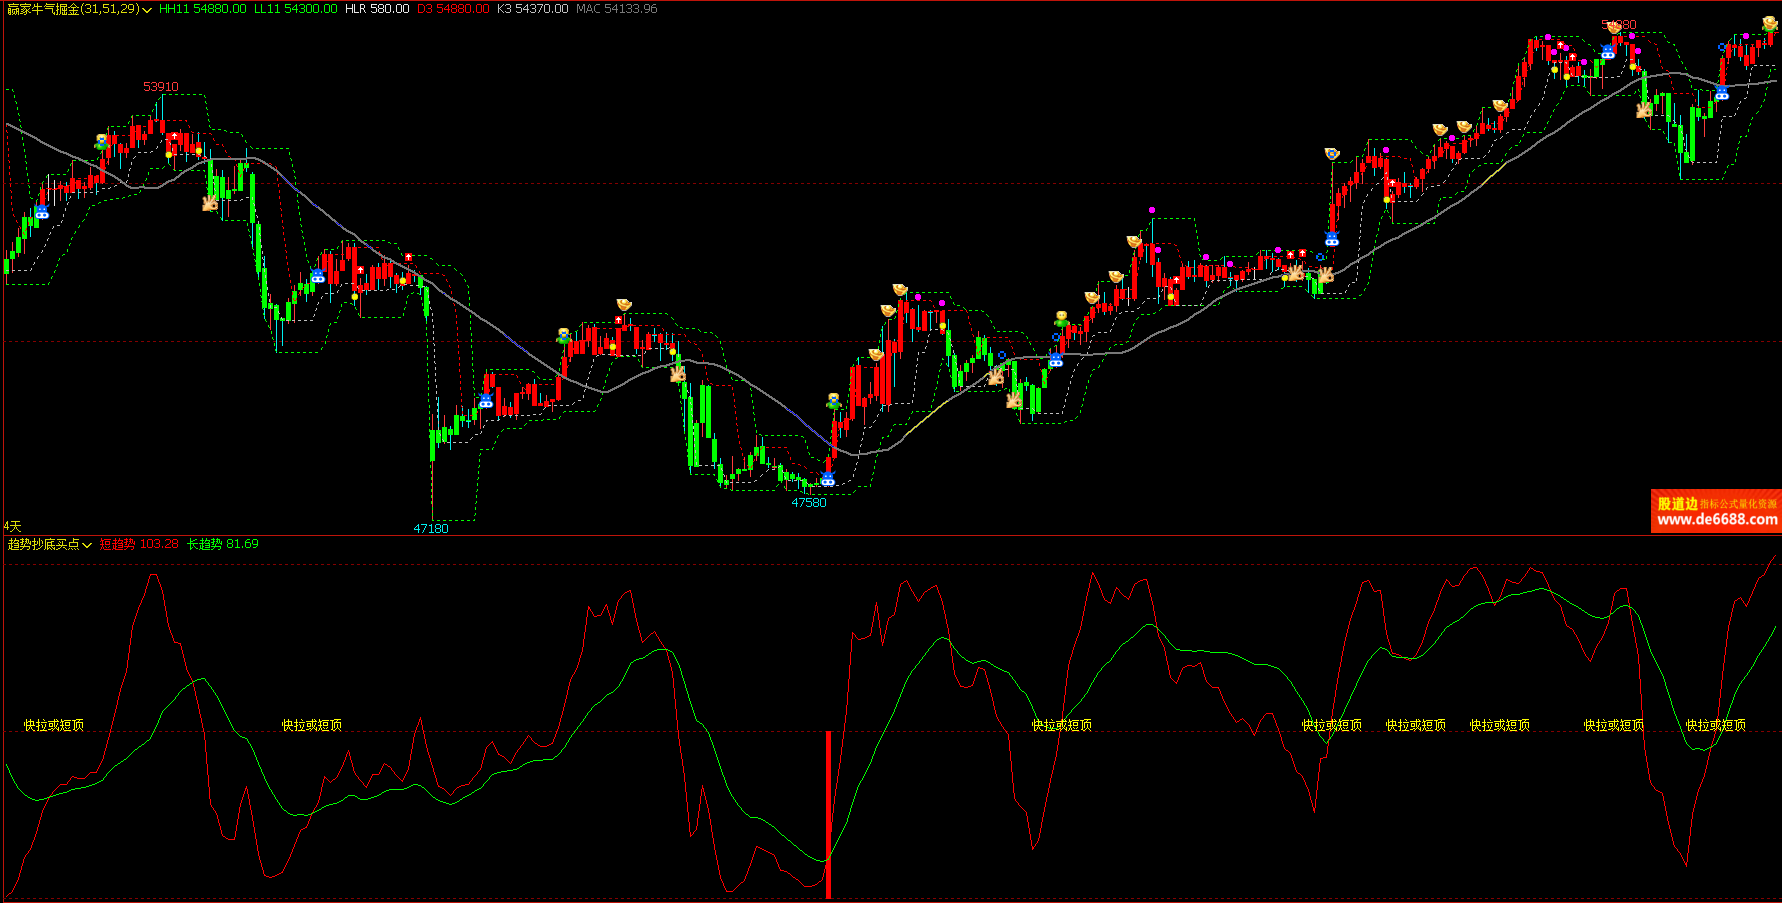Click the 赢家牛气掘金(31,51,29) indicator title
The image size is (1782, 903).
[73, 9]
